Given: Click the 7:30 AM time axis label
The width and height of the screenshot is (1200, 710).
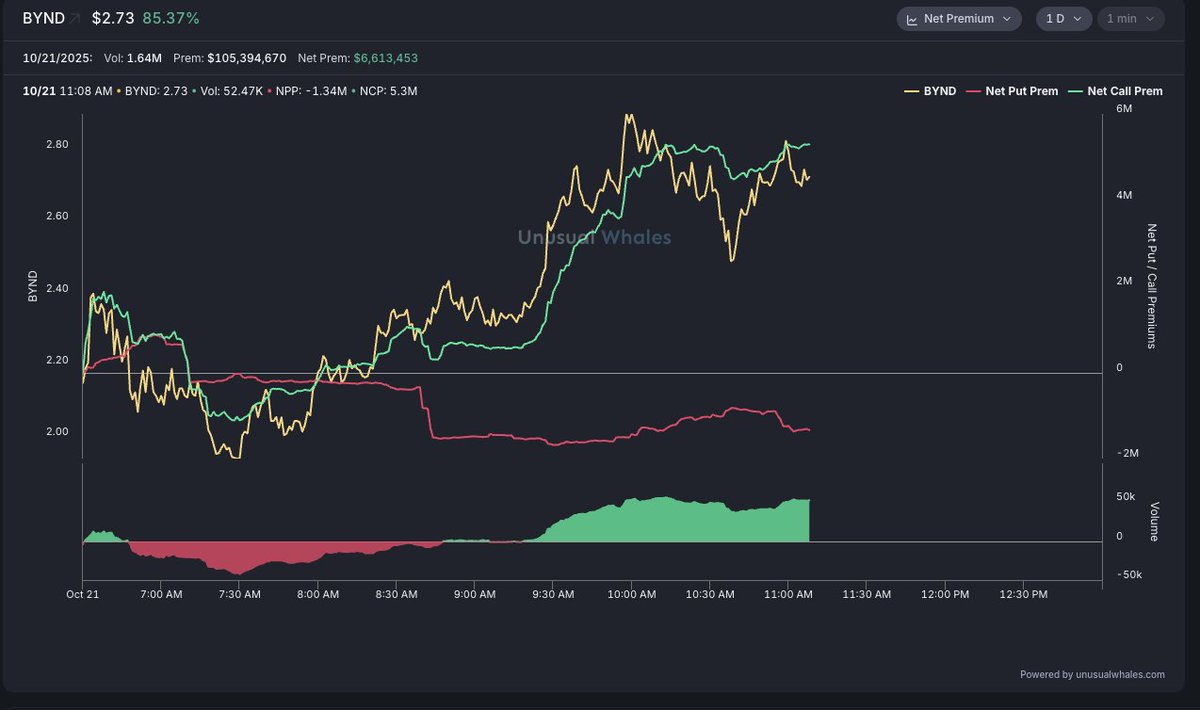Looking at the screenshot, I should click(238, 594).
